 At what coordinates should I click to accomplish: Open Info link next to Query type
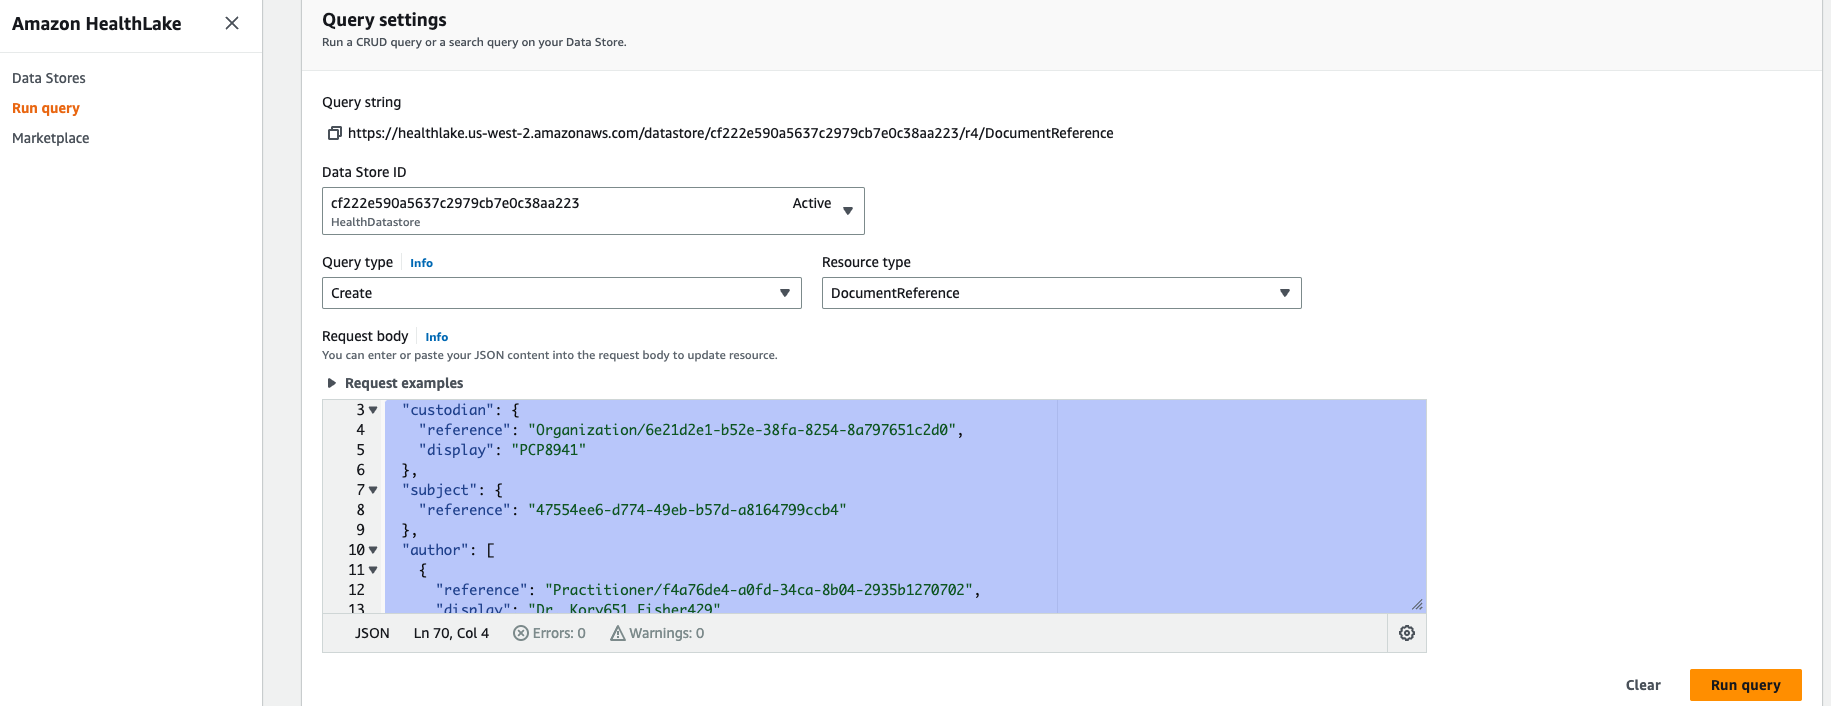(x=421, y=263)
